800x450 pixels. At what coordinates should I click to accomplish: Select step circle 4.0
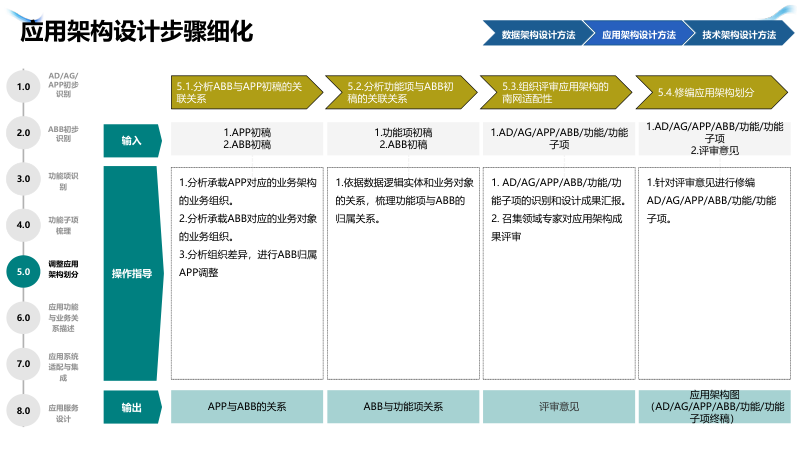[23, 225]
